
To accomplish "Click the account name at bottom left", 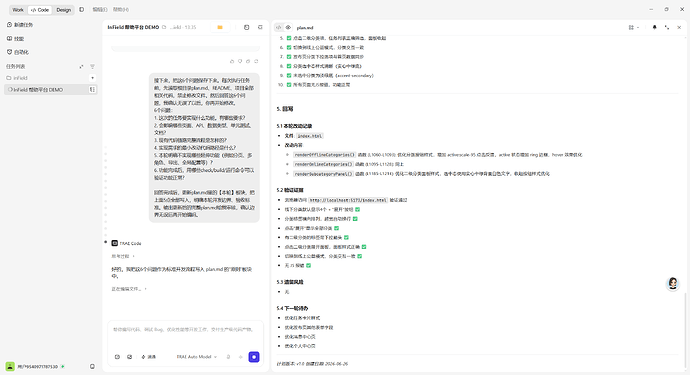I will point(37,367).
